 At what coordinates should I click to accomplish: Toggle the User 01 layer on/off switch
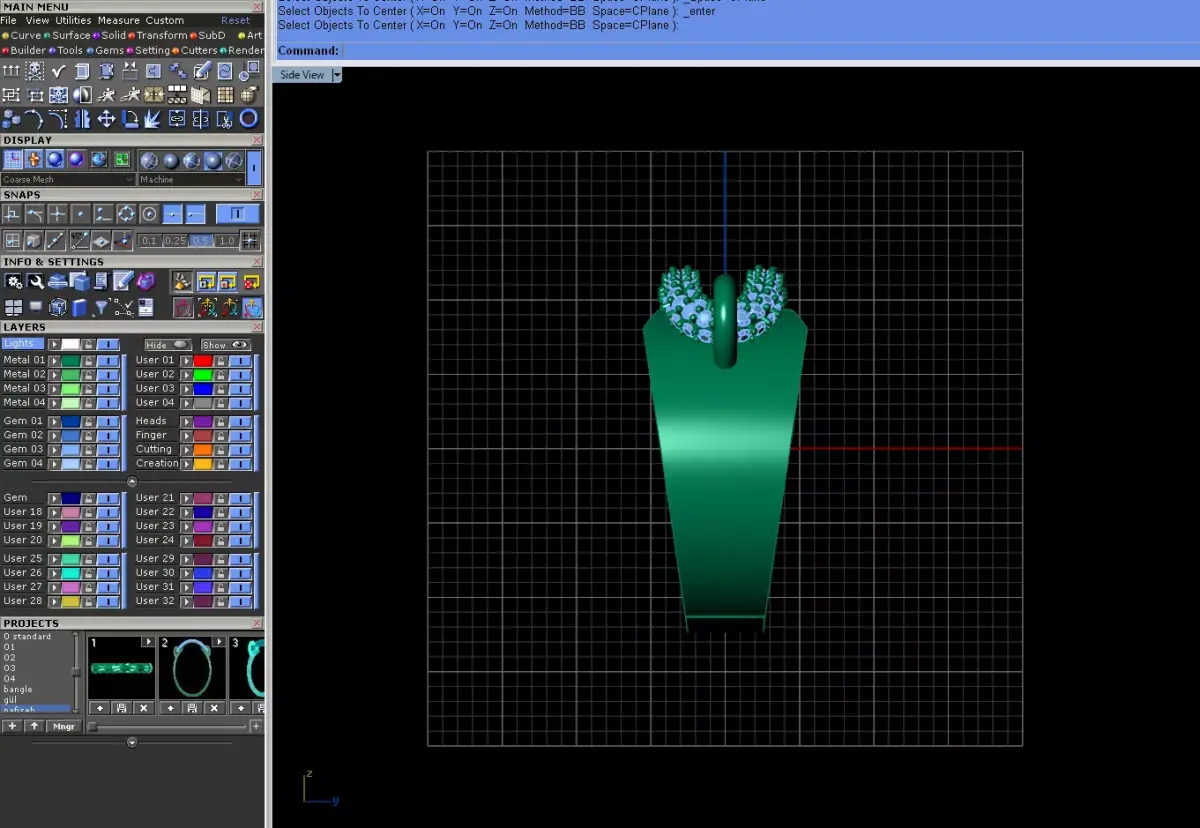[240, 361]
